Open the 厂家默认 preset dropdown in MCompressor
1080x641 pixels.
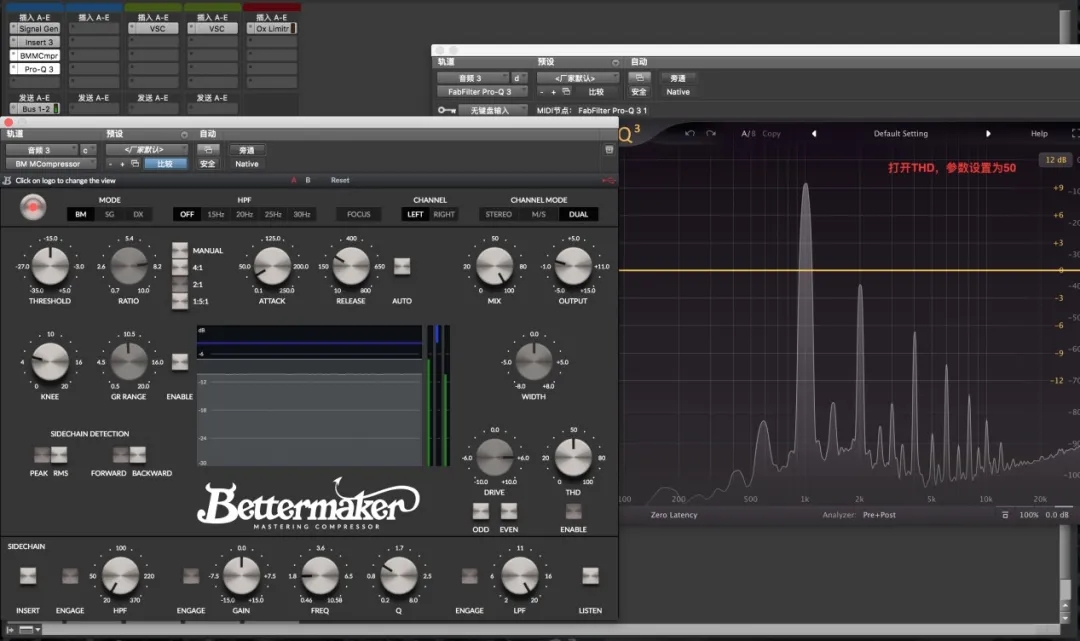pyautogui.click(x=146, y=149)
